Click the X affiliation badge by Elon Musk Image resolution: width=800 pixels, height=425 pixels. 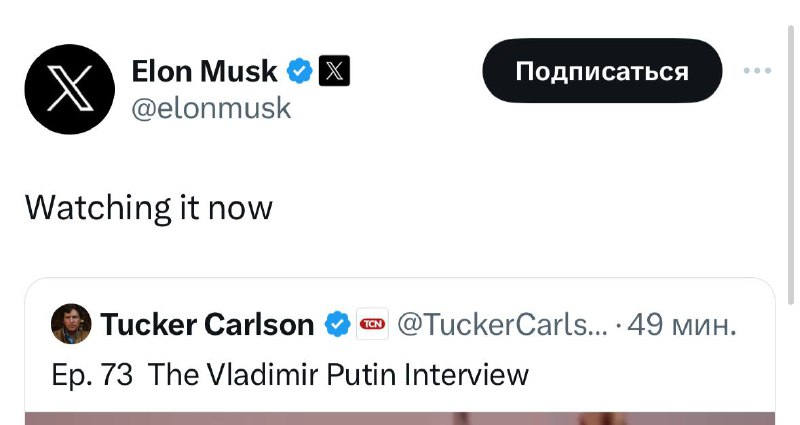334,71
